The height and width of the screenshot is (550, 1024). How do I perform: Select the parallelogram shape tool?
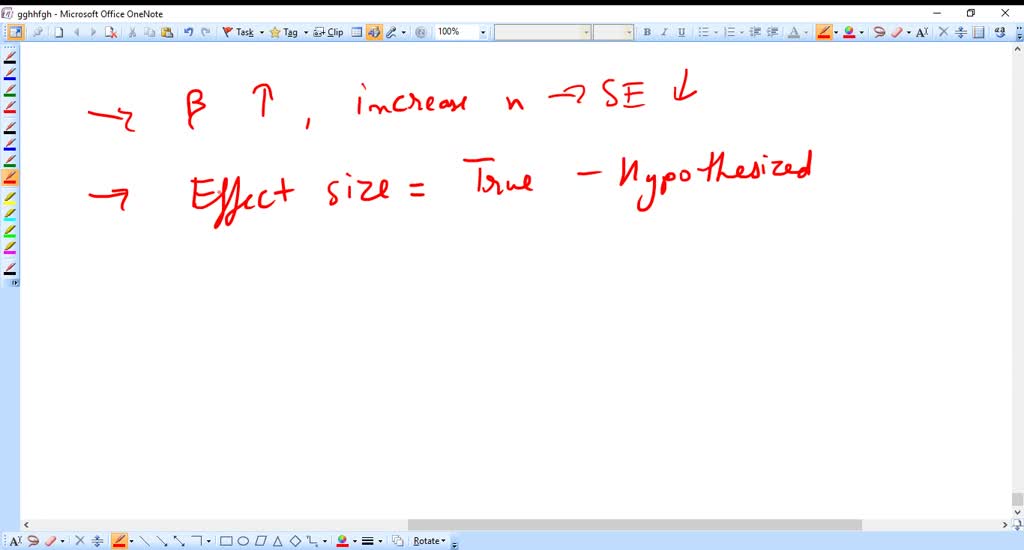tap(261, 541)
